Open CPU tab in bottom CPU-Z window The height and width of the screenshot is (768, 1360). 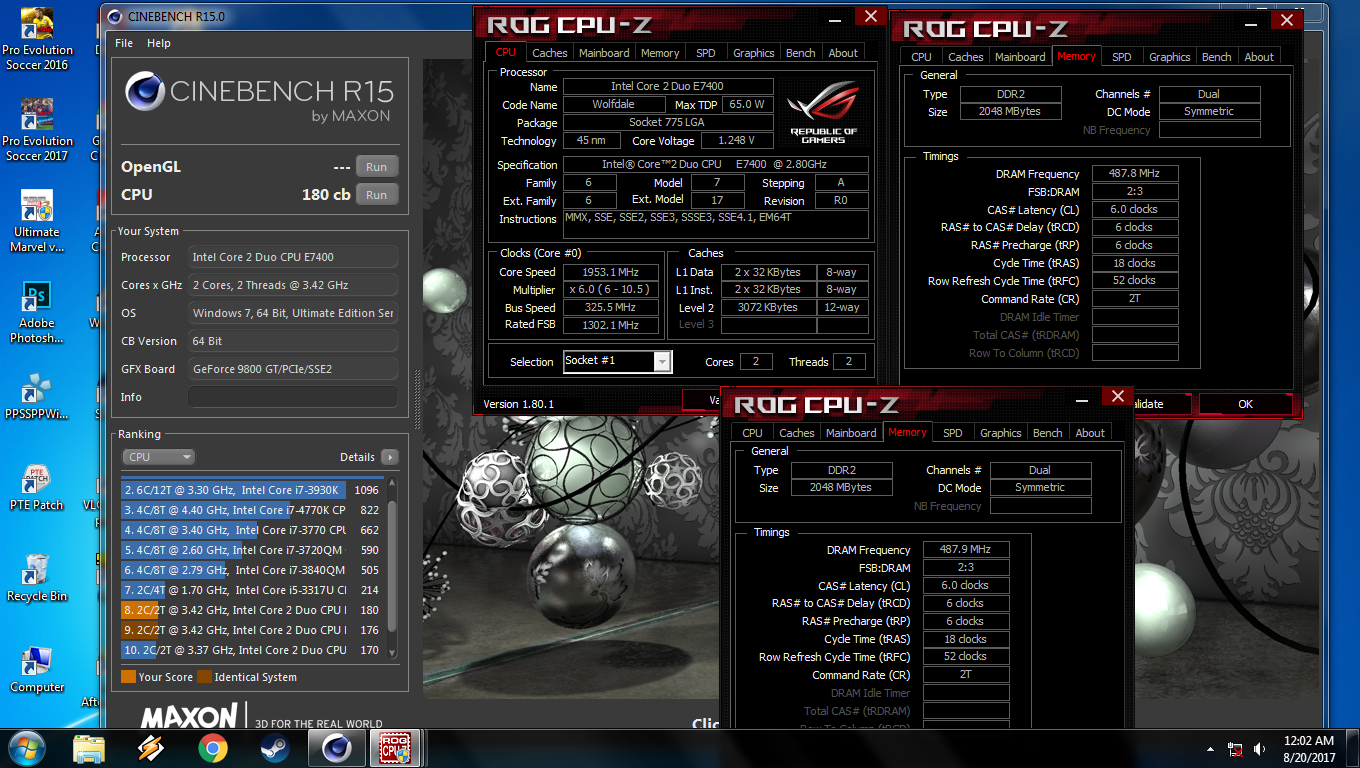coord(752,433)
